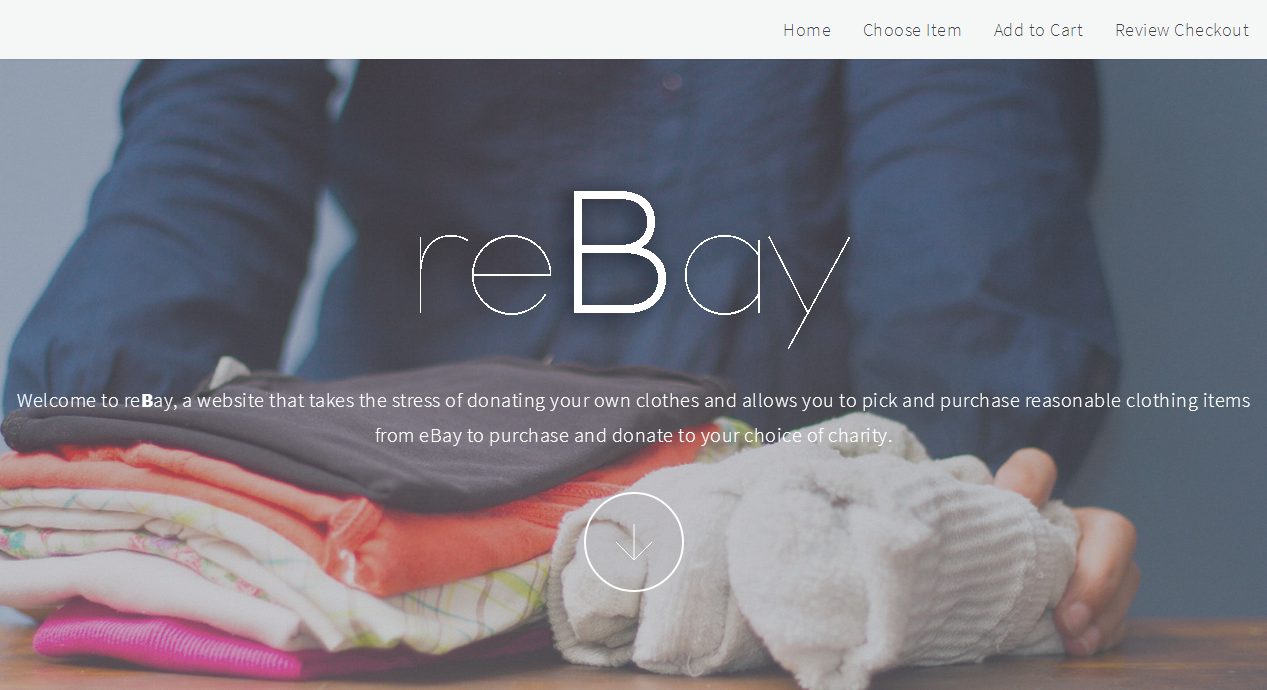This screenshot has width=1267, height=690.
Task: Click the bold B in the reBay logo
Action: pyautogui.click(x=617, y=252)
